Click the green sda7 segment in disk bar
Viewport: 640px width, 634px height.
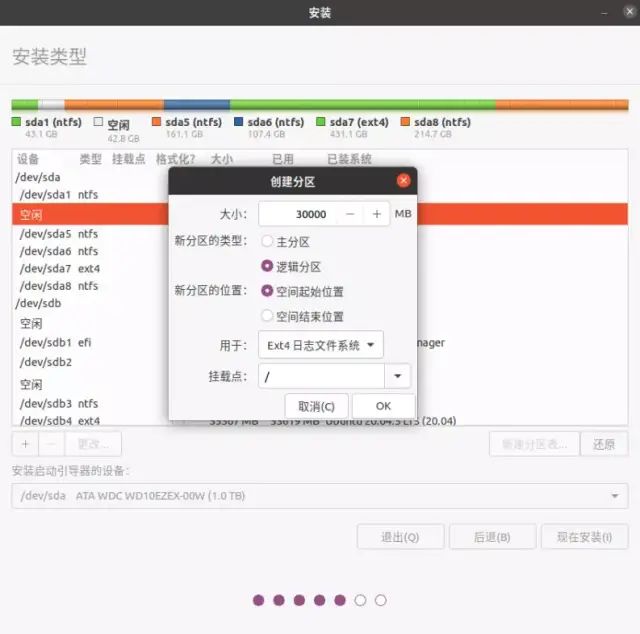tap(360, 104)
